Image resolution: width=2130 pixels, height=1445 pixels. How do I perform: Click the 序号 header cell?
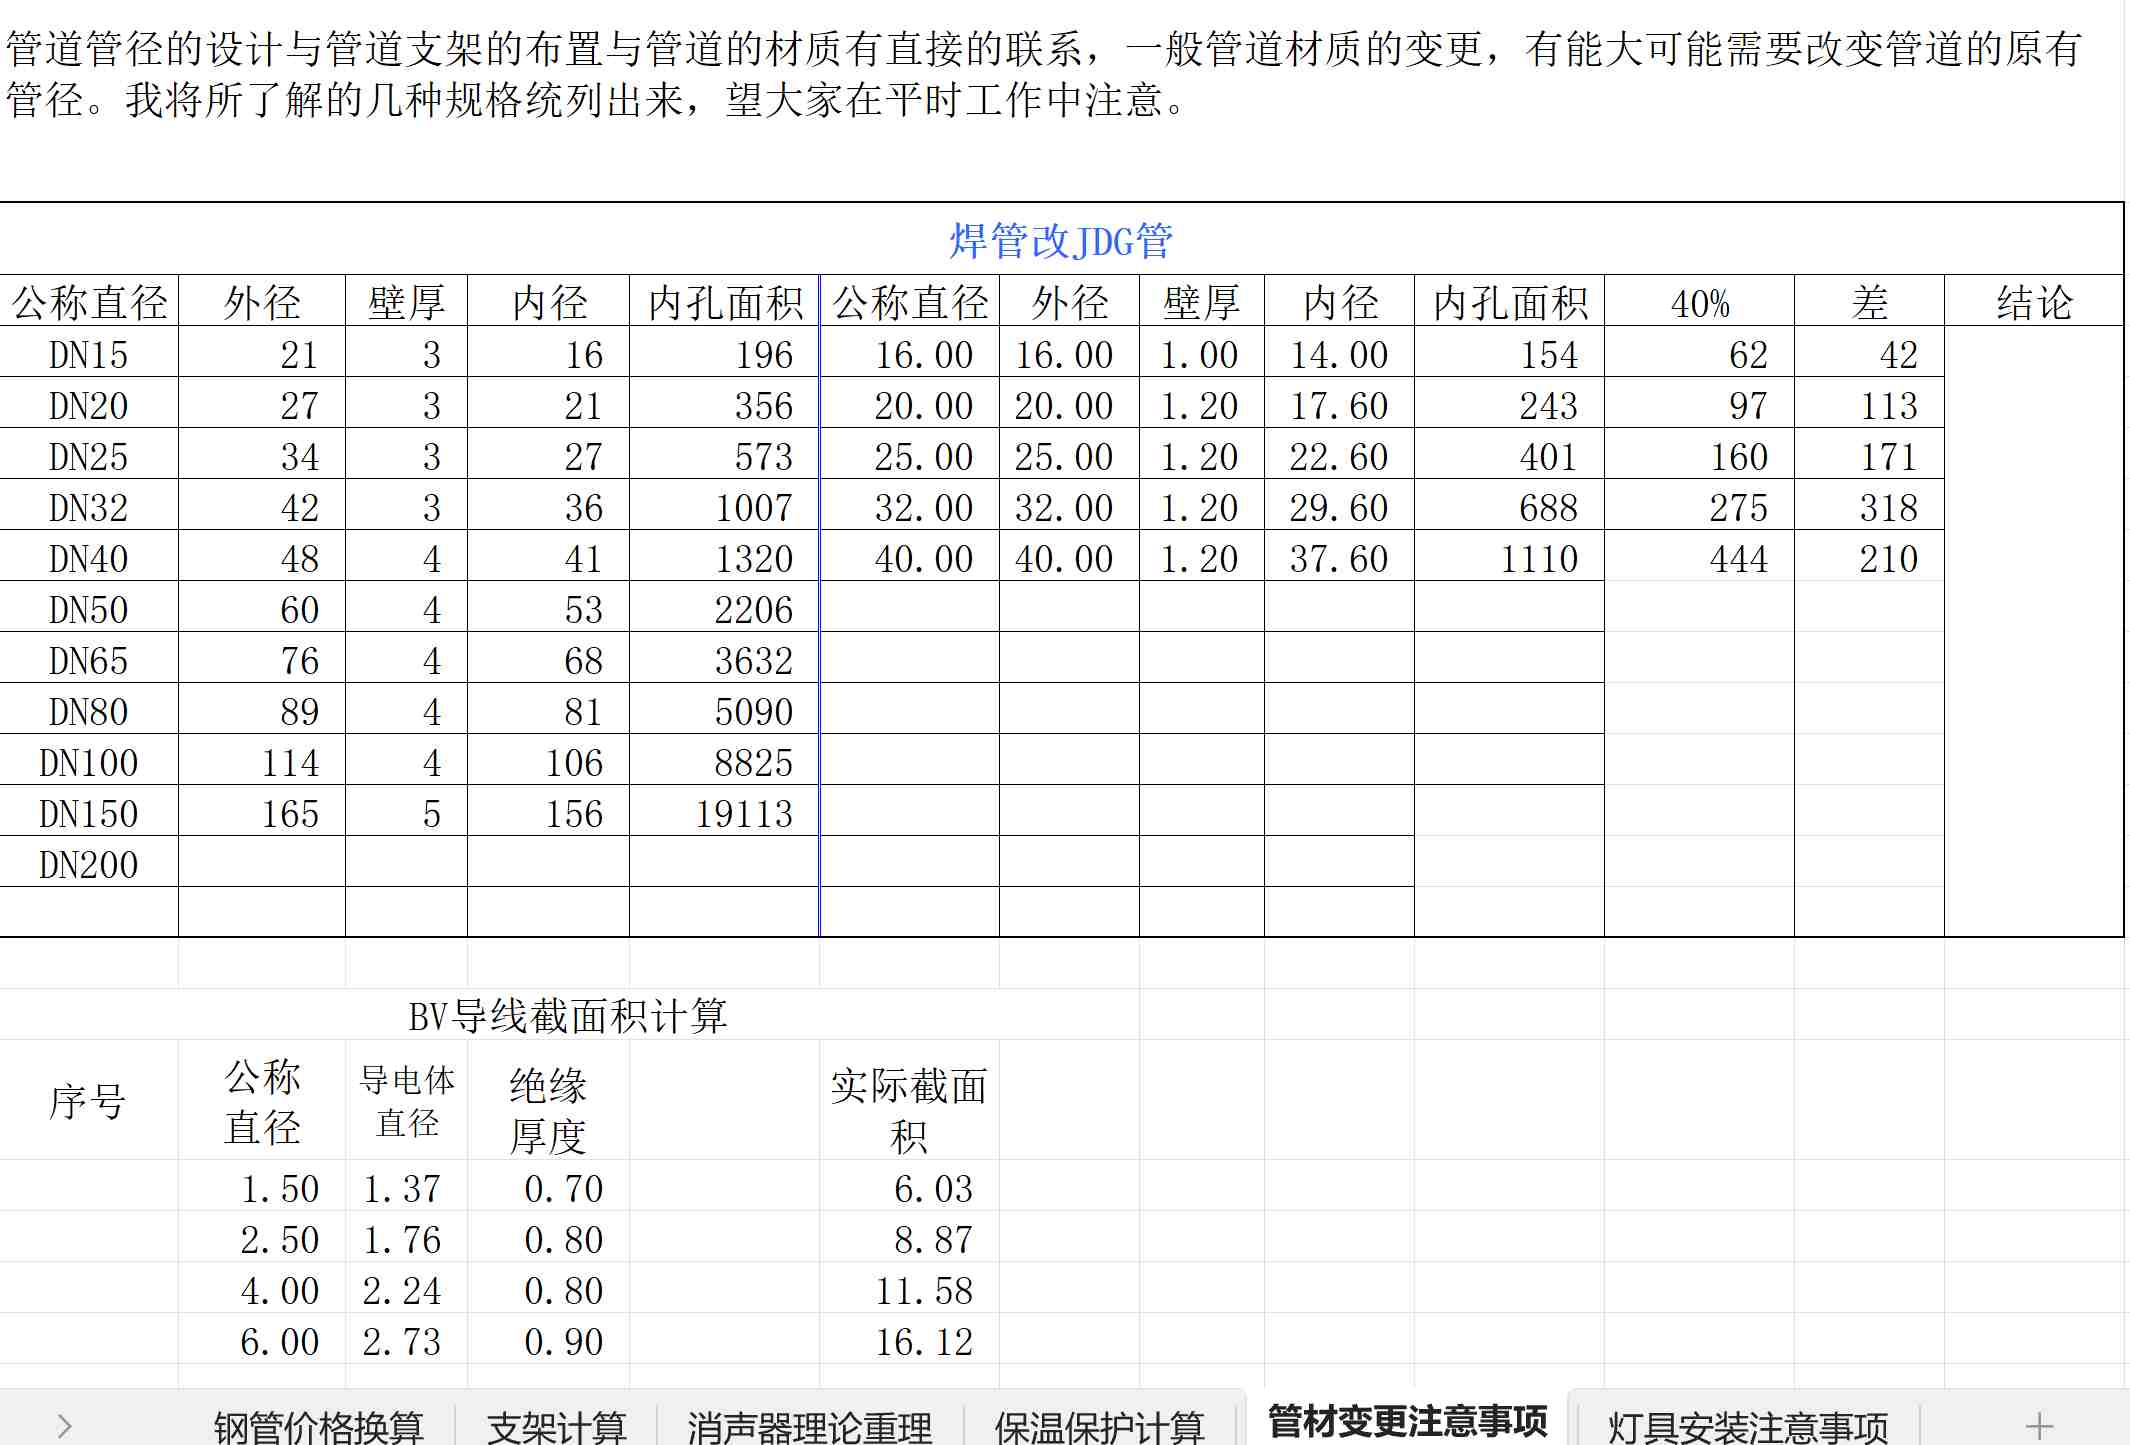point(88,1102)
